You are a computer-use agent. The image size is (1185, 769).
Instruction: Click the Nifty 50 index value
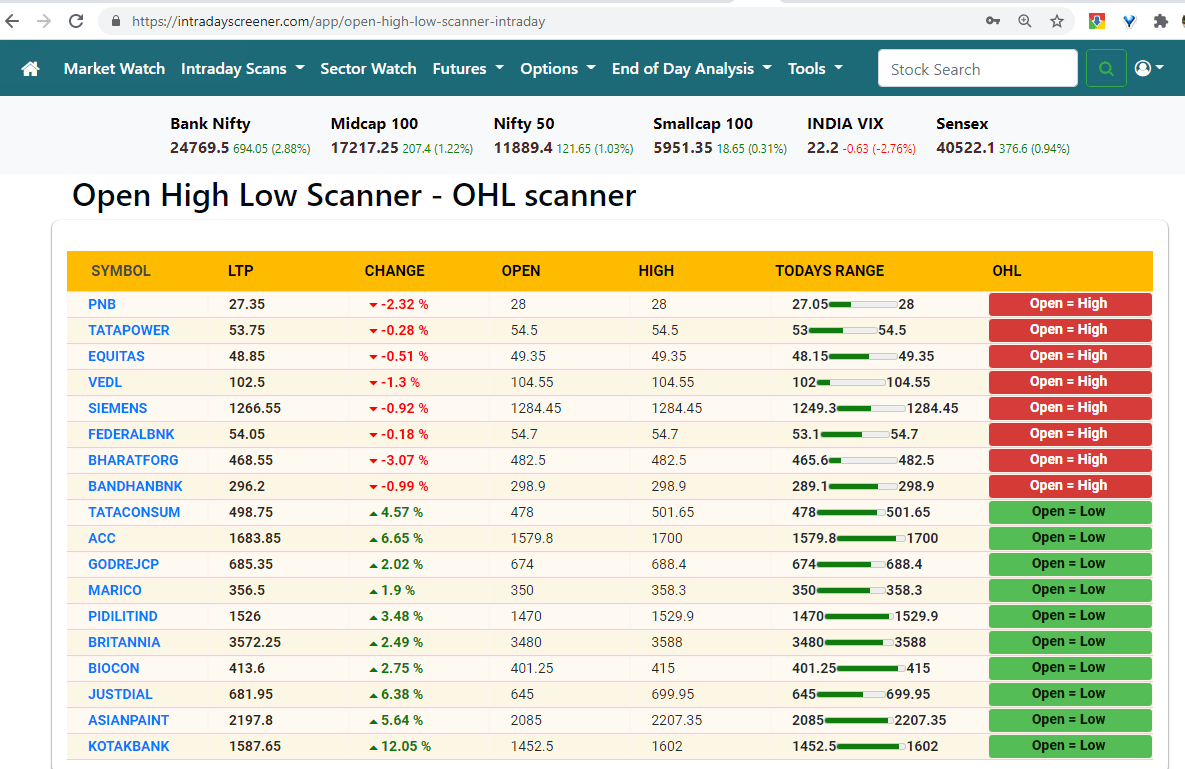click(523, 148)
